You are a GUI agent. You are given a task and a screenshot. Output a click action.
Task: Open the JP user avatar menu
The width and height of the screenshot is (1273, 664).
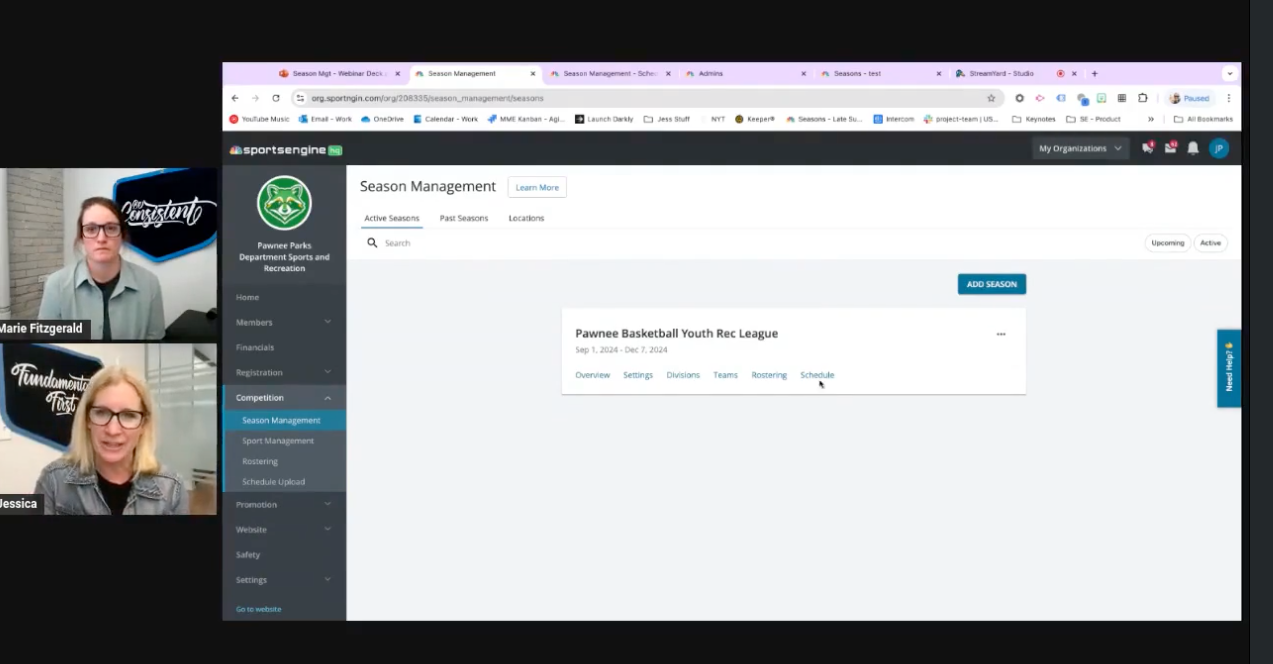1218,148
